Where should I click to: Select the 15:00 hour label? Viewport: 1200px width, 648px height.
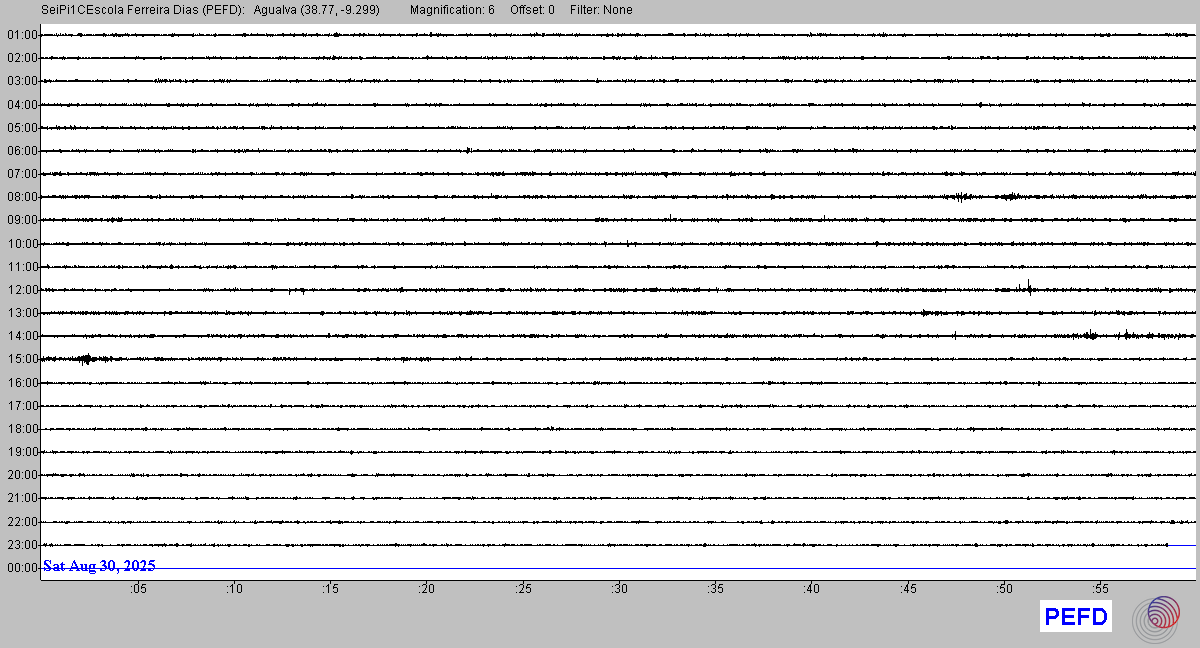22,359
